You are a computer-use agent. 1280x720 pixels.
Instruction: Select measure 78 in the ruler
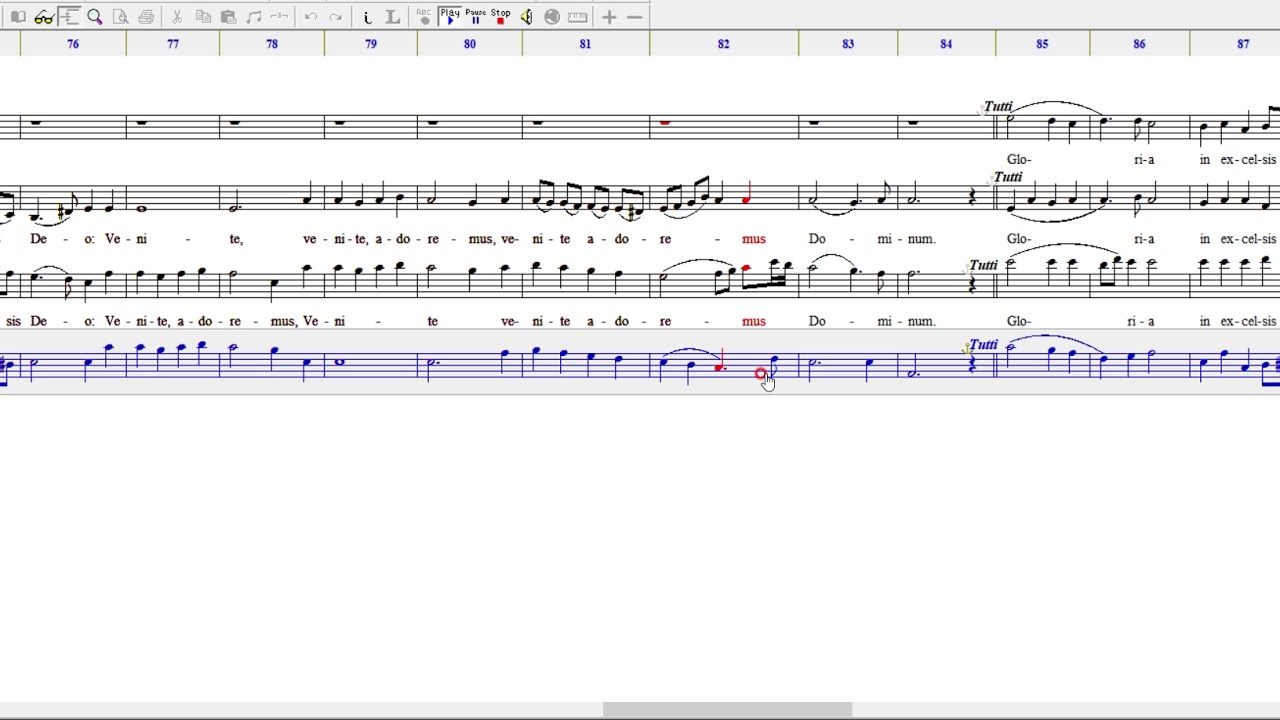click(x=272, y=44)
